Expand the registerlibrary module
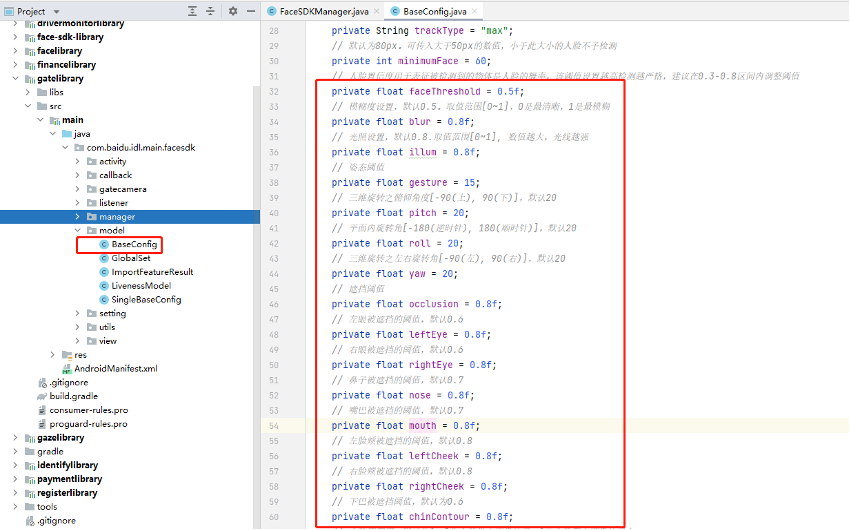The image size is (850, 530). (x=15, y=493)
